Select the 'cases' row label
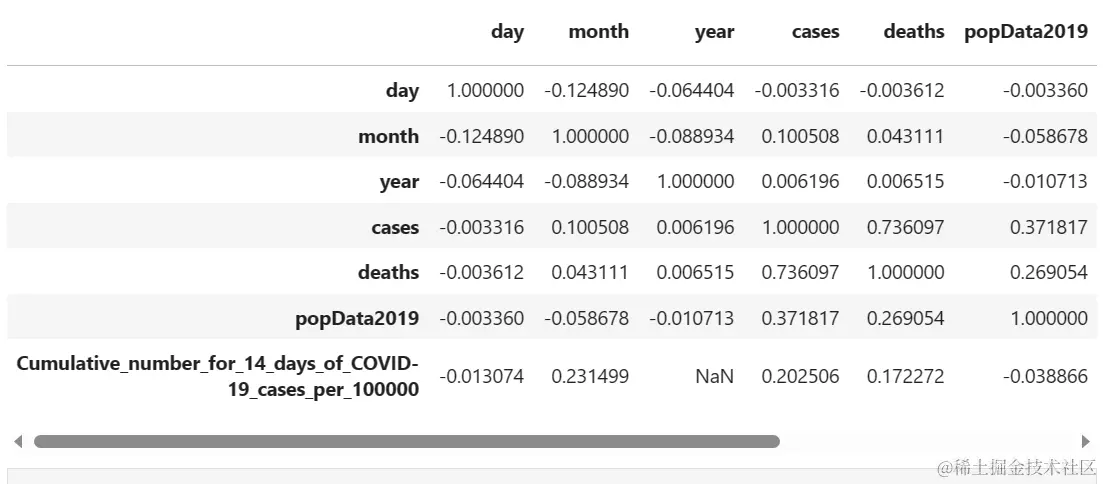Screen dimensions: 1103x484 click(x=395, y=227)
